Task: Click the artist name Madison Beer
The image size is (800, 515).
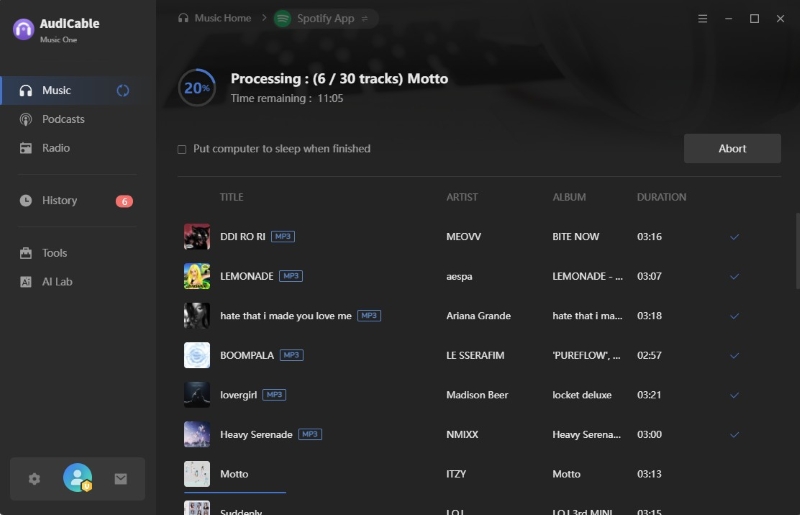Action: [x=477, y=395]
